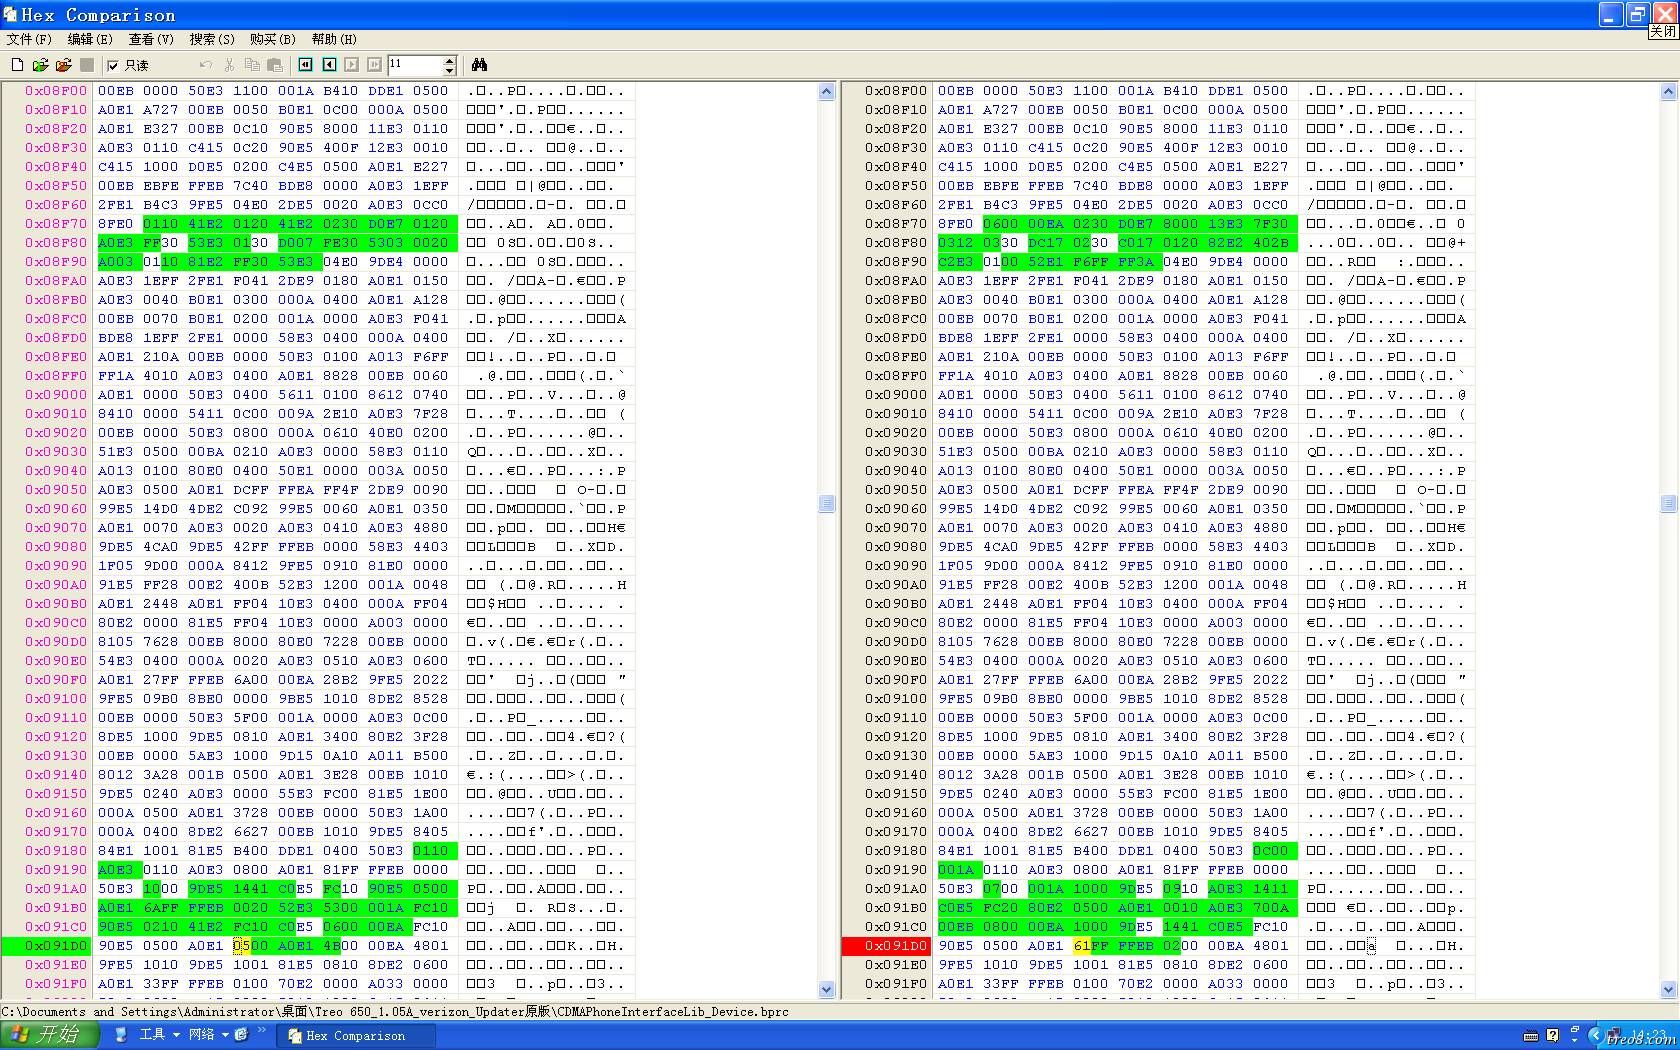Open second file with red folder icon
The image size is (1680, 1050).
63,65
